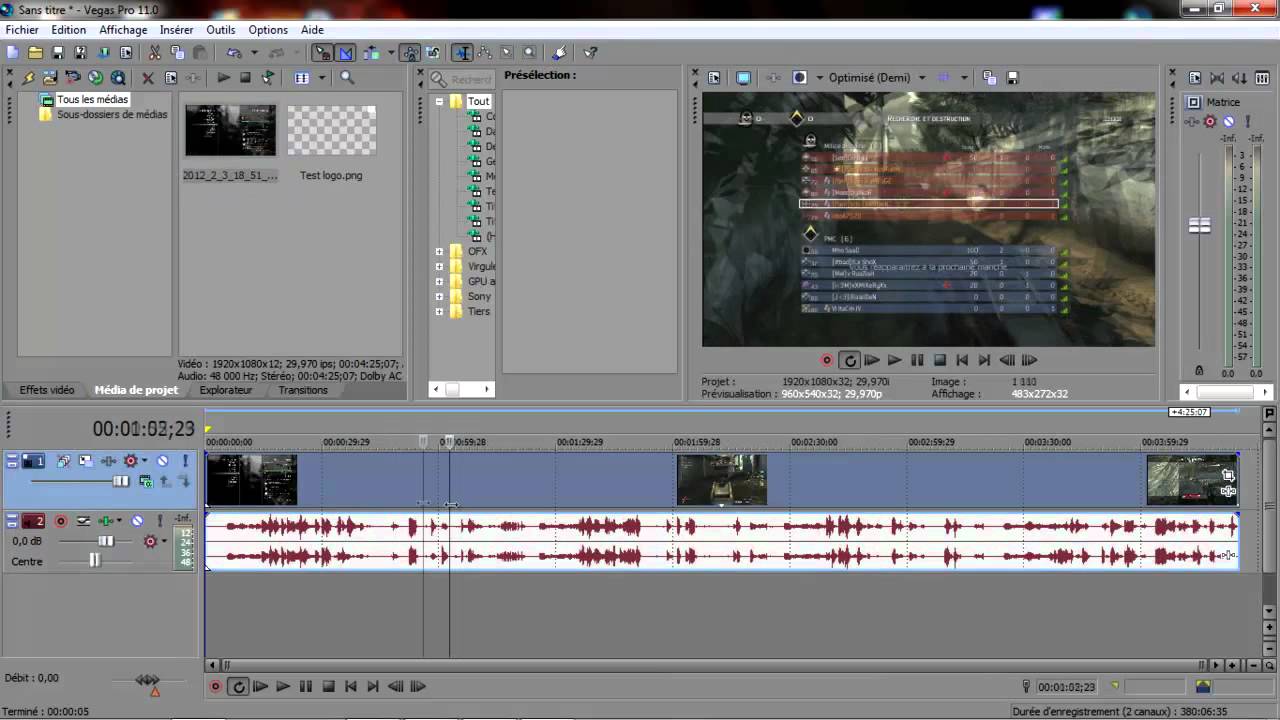Switch to the Transitions tab
The height and width of the screenshot is (720, 1280).
point(303,390)
